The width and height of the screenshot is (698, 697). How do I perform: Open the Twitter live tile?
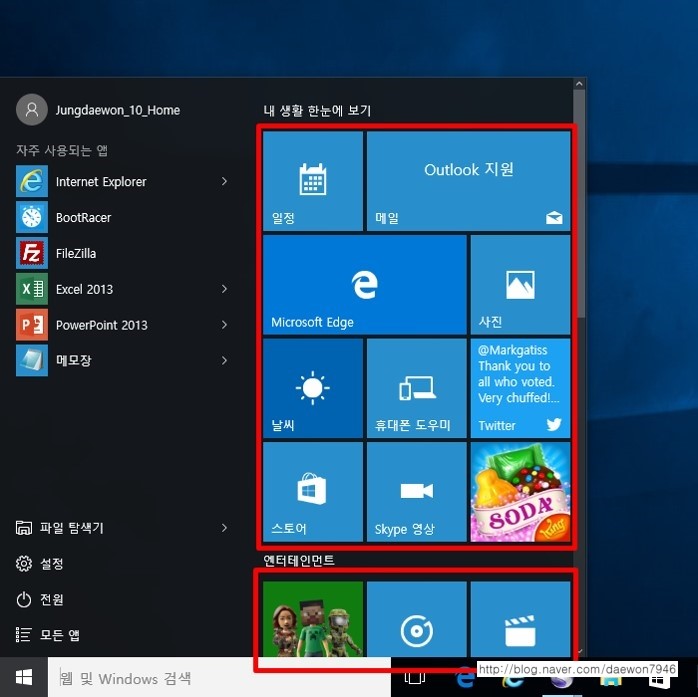point(520,388)
